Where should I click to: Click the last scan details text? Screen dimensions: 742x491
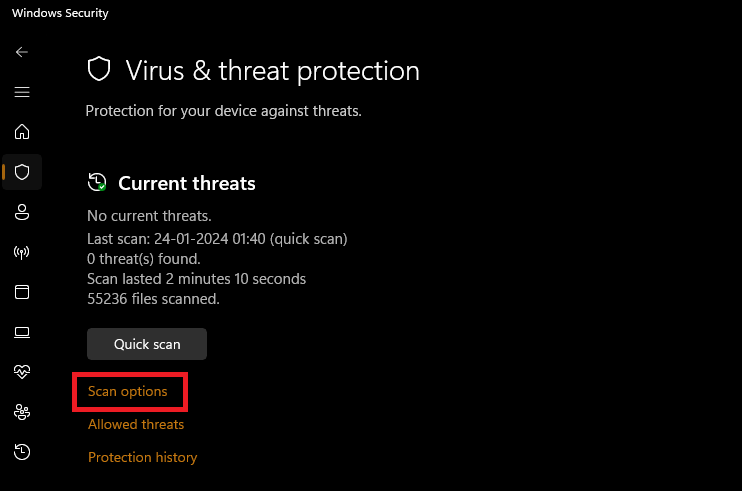pyautogui.click(x=217, y=239)
